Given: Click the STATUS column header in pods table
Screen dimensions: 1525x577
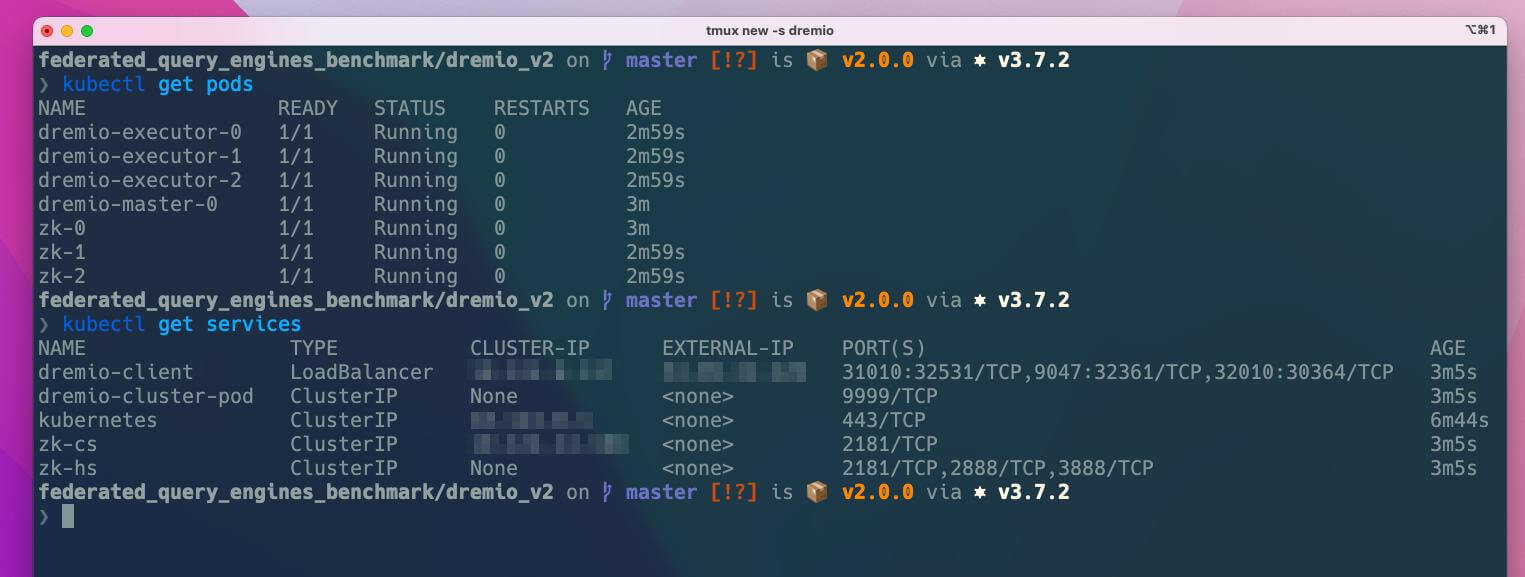Looking at the screenshot, I should pos(410,108).
